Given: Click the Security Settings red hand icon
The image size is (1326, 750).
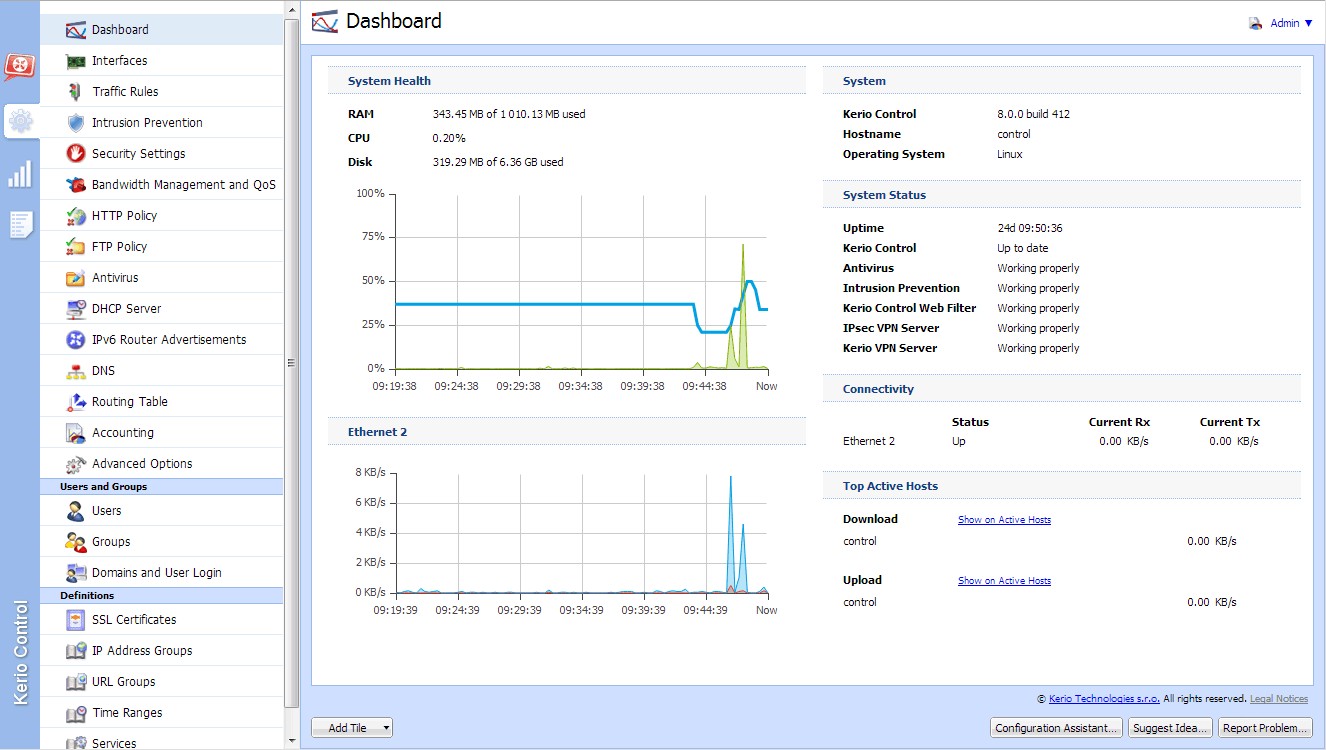Looking at the screenshot, I should point(76,154).
